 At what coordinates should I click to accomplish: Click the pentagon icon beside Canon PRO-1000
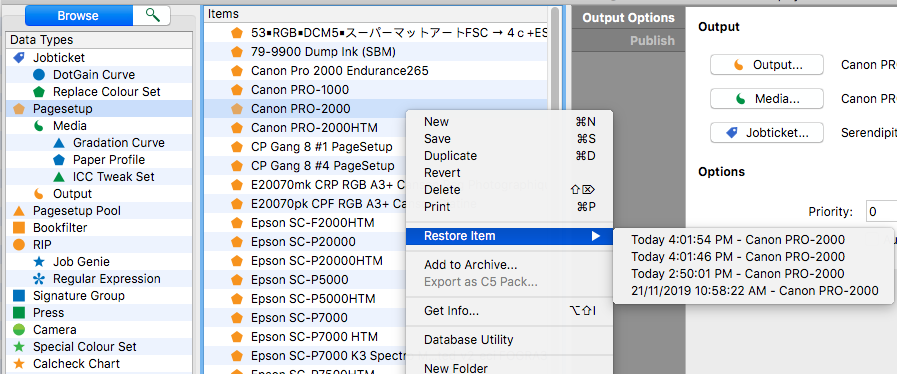(x=237, y=90)
